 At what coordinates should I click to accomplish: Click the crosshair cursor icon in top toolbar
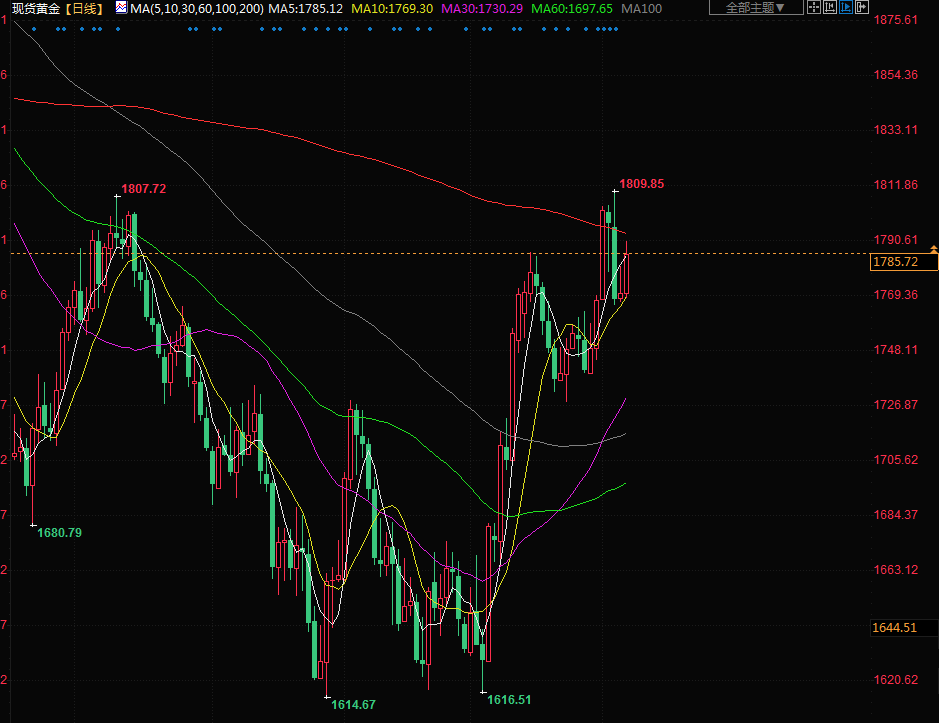click(x=813, y=8)
